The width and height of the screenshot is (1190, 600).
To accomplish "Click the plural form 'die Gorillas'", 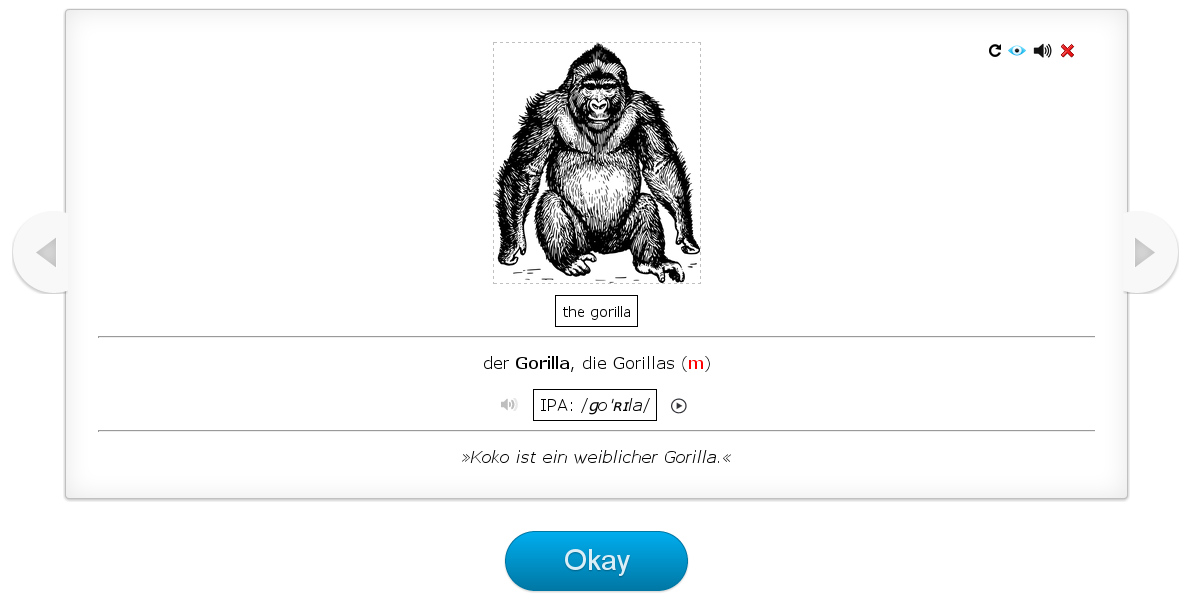I will (628, 363).
